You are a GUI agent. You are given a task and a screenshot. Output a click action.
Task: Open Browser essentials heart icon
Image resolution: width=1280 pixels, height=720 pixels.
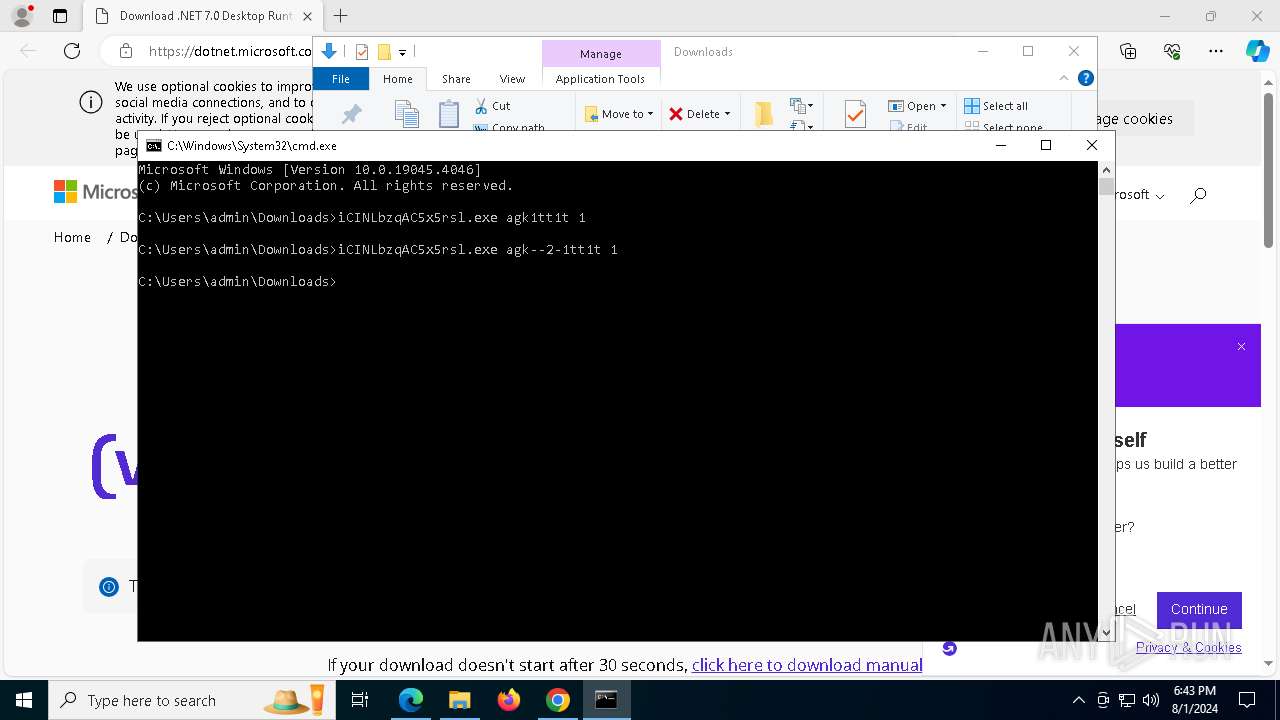(1172, 51)
